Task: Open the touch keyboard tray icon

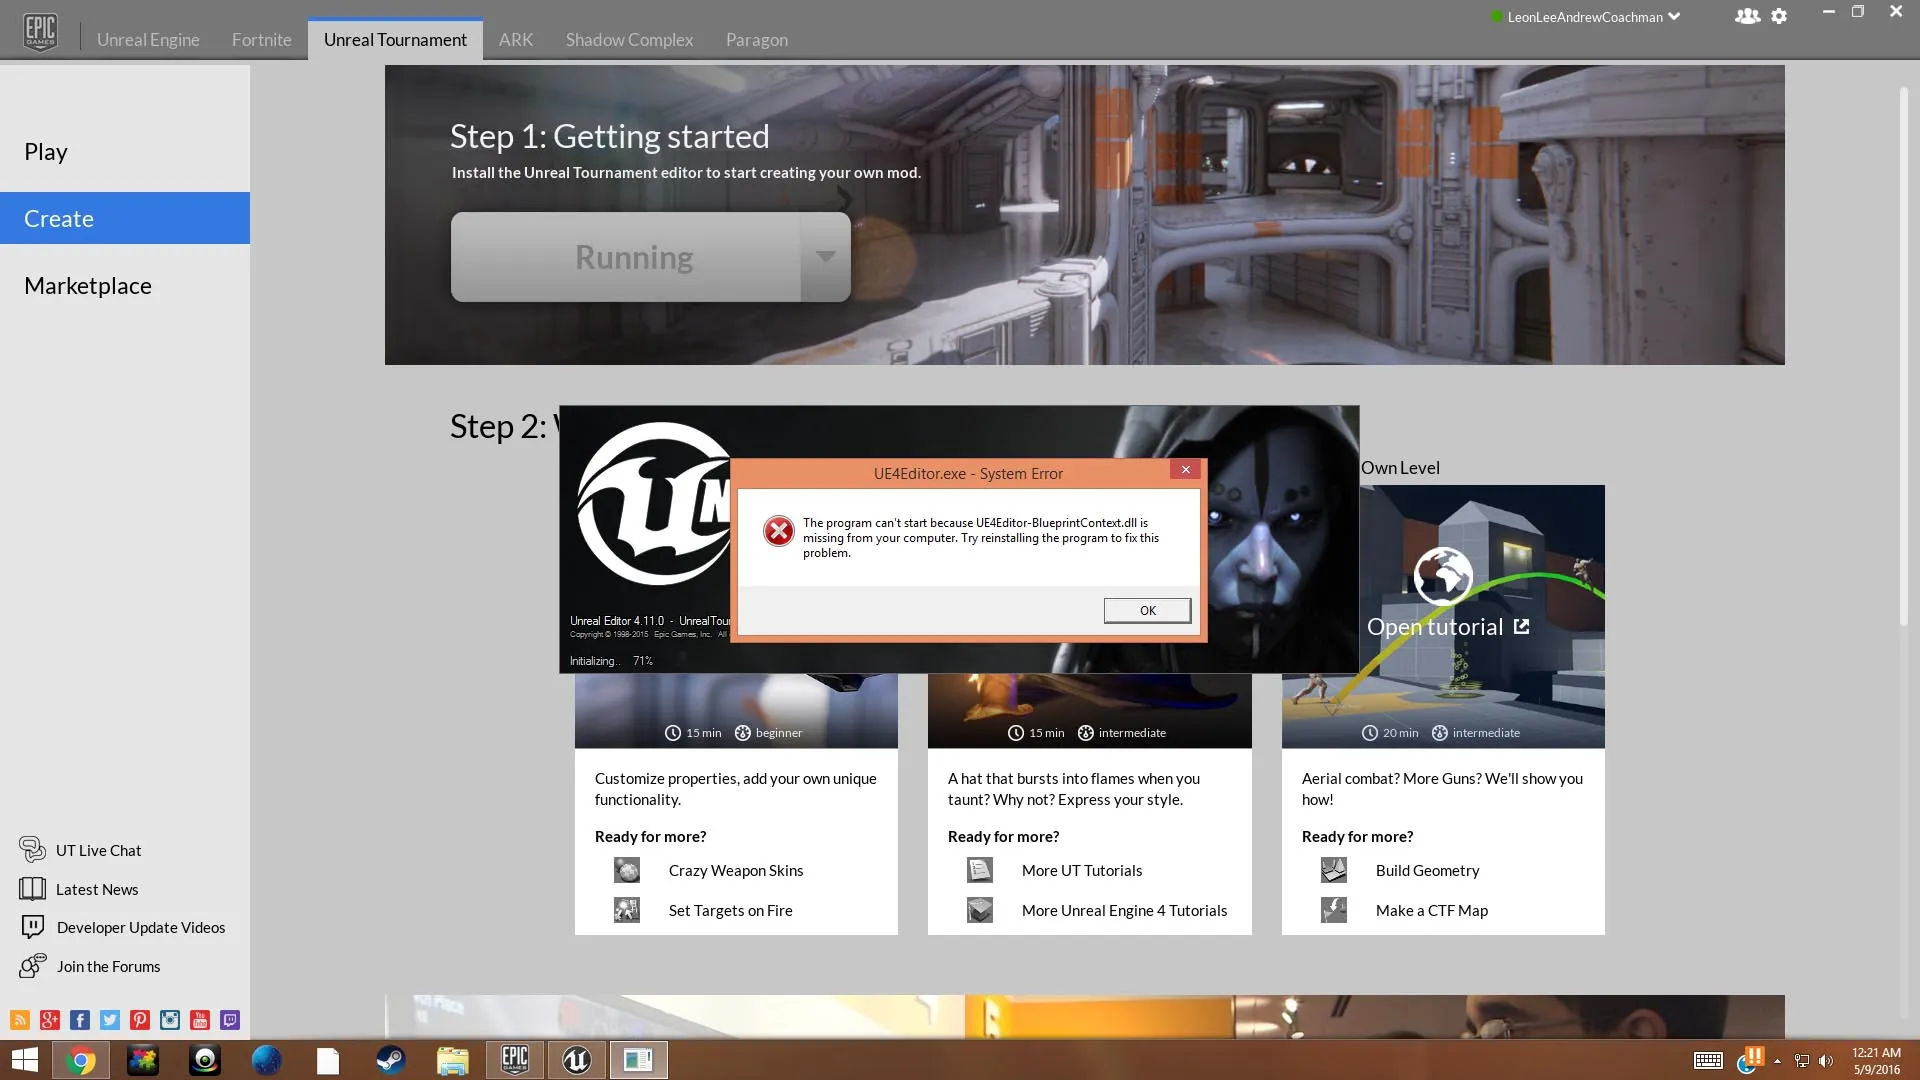Action: [1708, 1061]
